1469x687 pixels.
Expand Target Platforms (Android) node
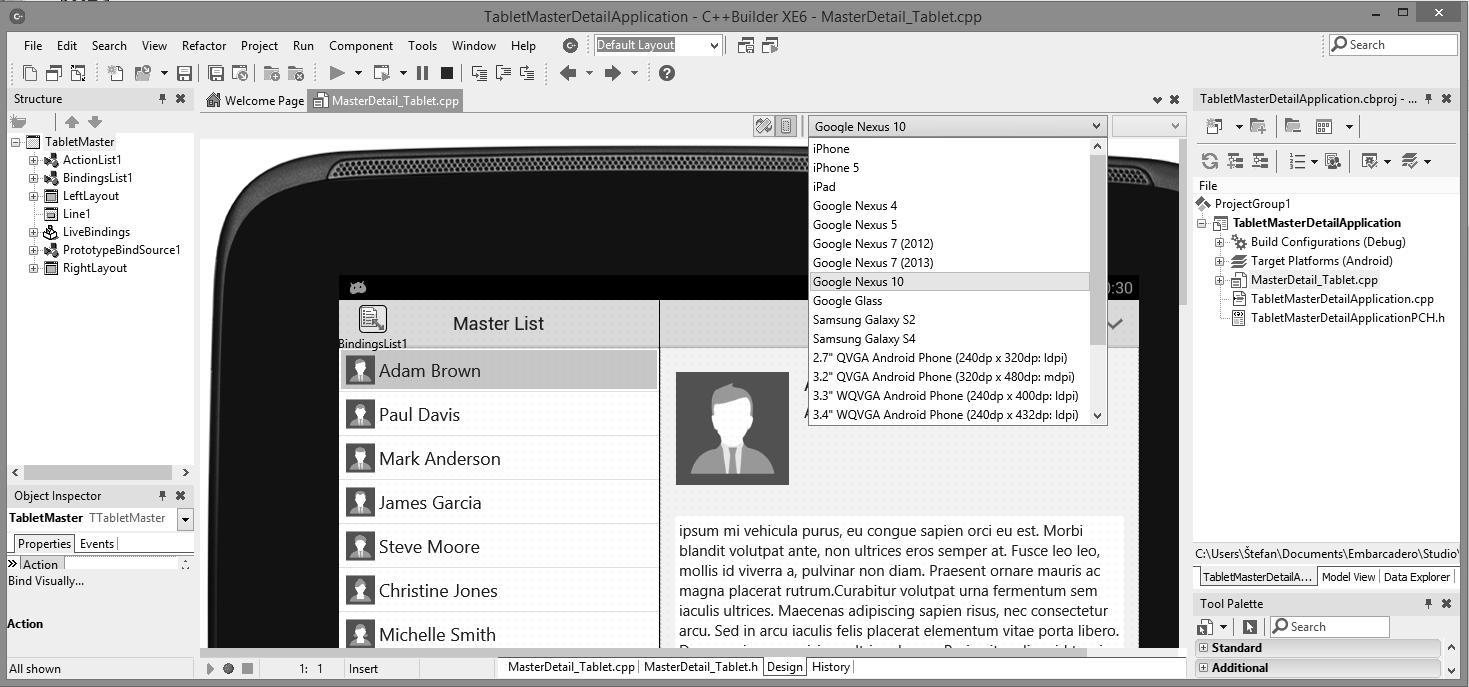[1219, 261]
